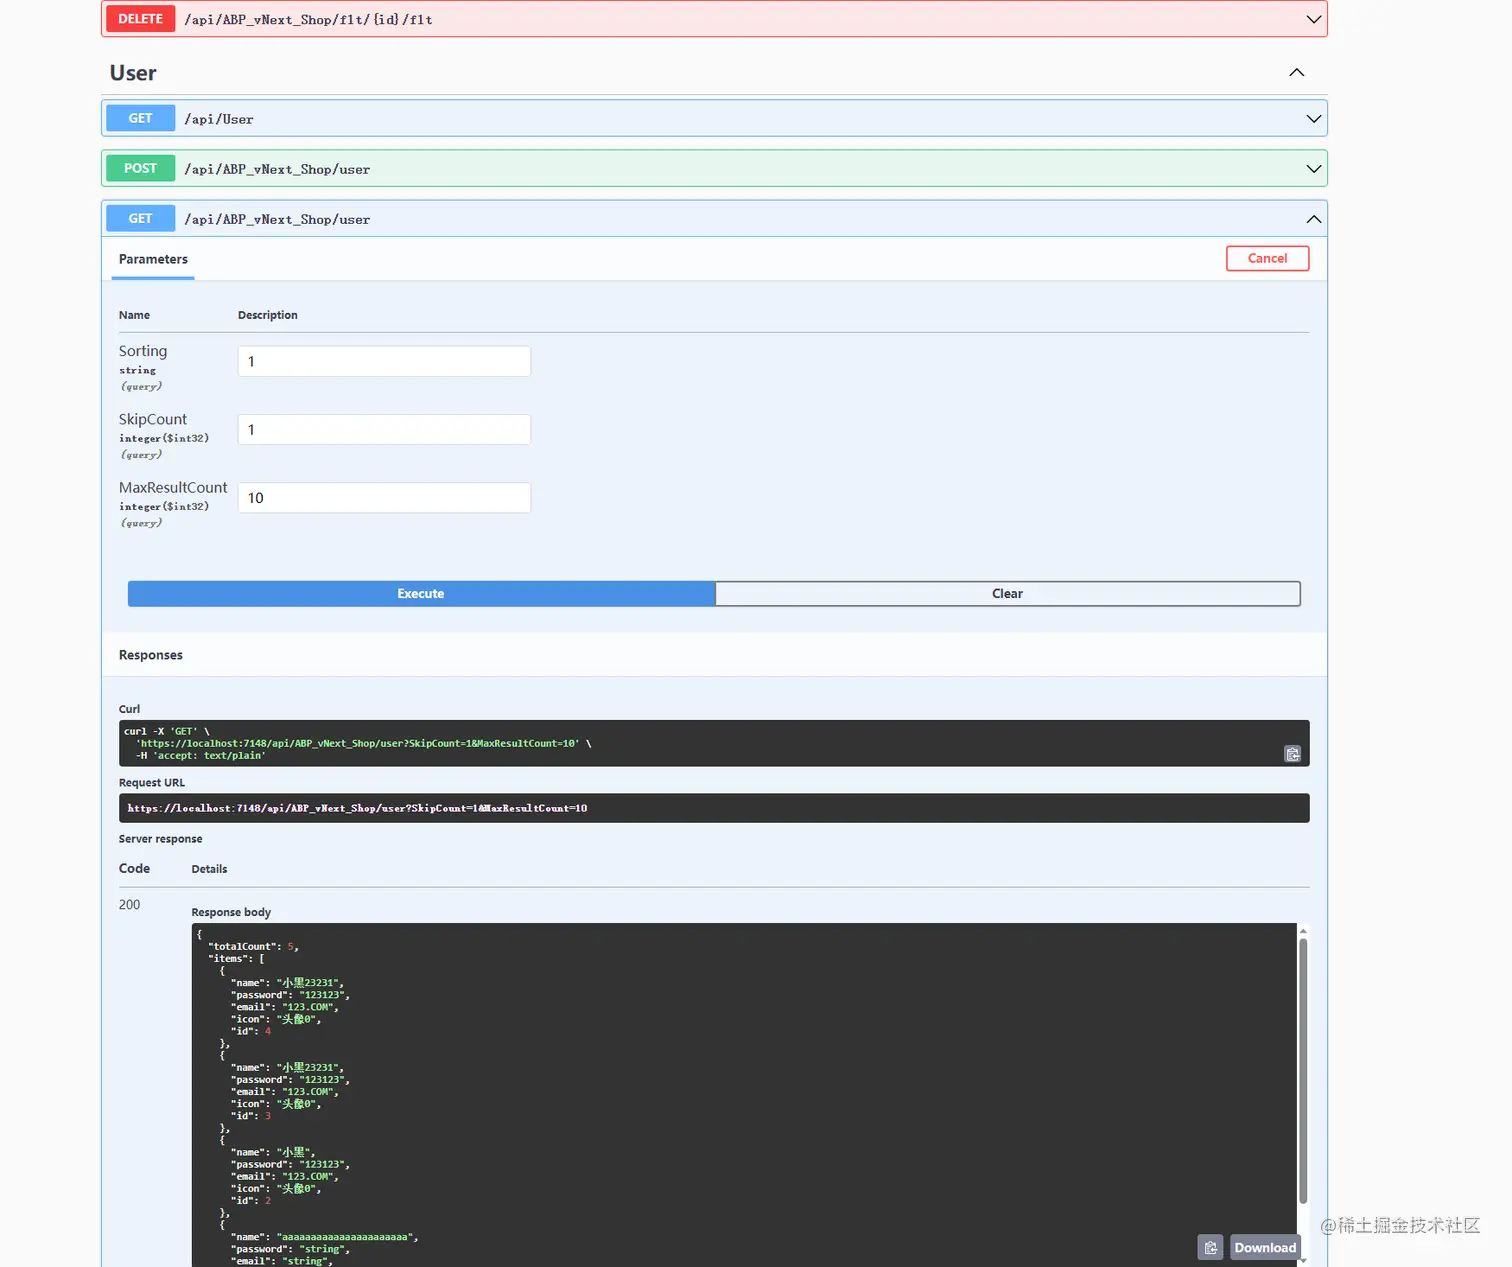This screenshot has height=1267, width=1512.
Task: Download the response body
Action: pyautogui.click(x=1265, y=1247)
